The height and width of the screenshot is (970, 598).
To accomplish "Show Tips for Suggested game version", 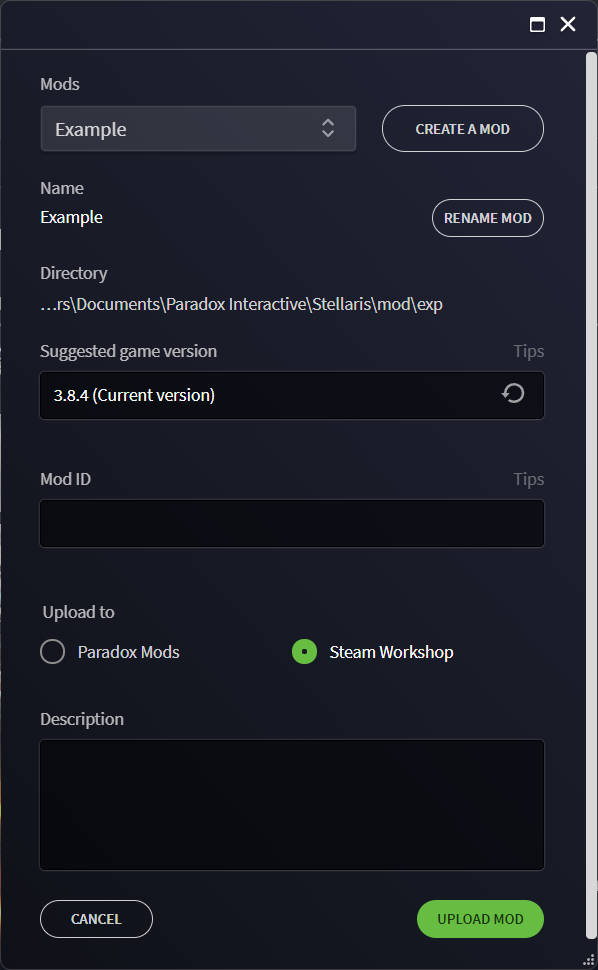I will coord(529,351).
